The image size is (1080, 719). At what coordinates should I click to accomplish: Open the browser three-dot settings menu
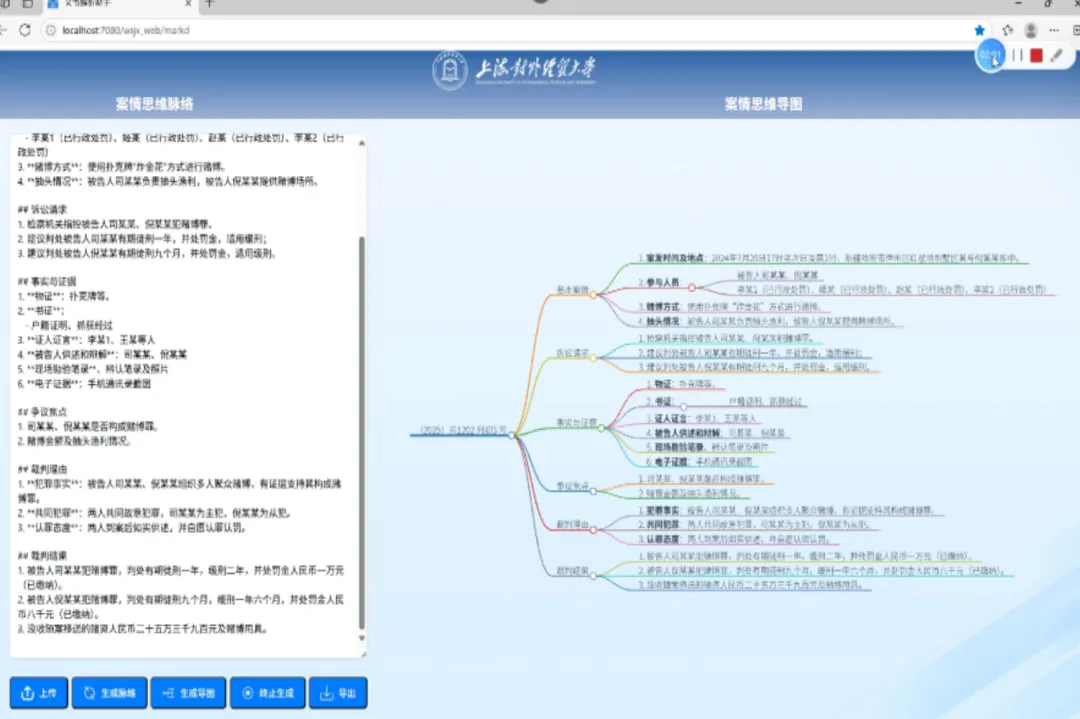click(1054, 30)
